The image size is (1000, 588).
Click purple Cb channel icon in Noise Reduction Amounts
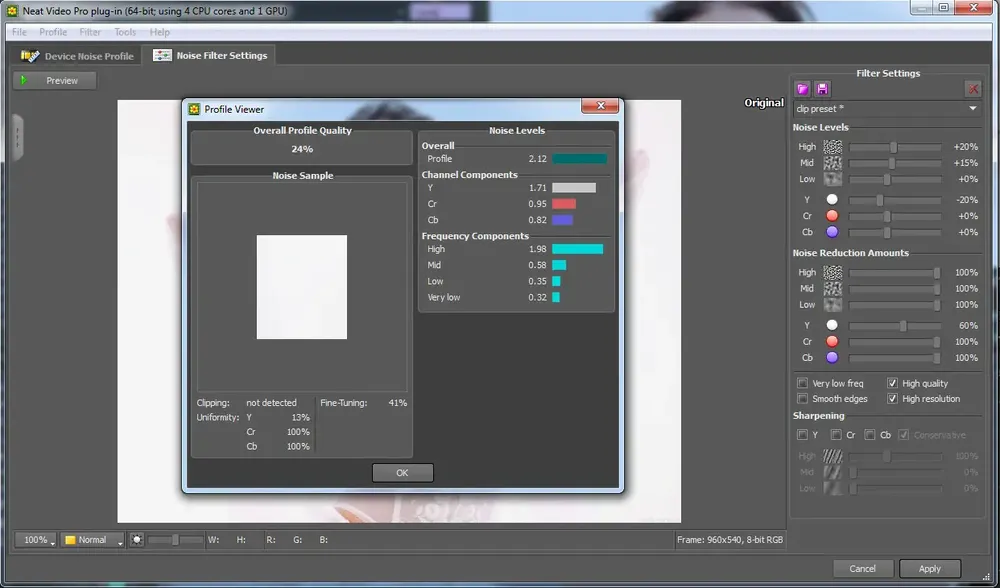pos(832,358)
